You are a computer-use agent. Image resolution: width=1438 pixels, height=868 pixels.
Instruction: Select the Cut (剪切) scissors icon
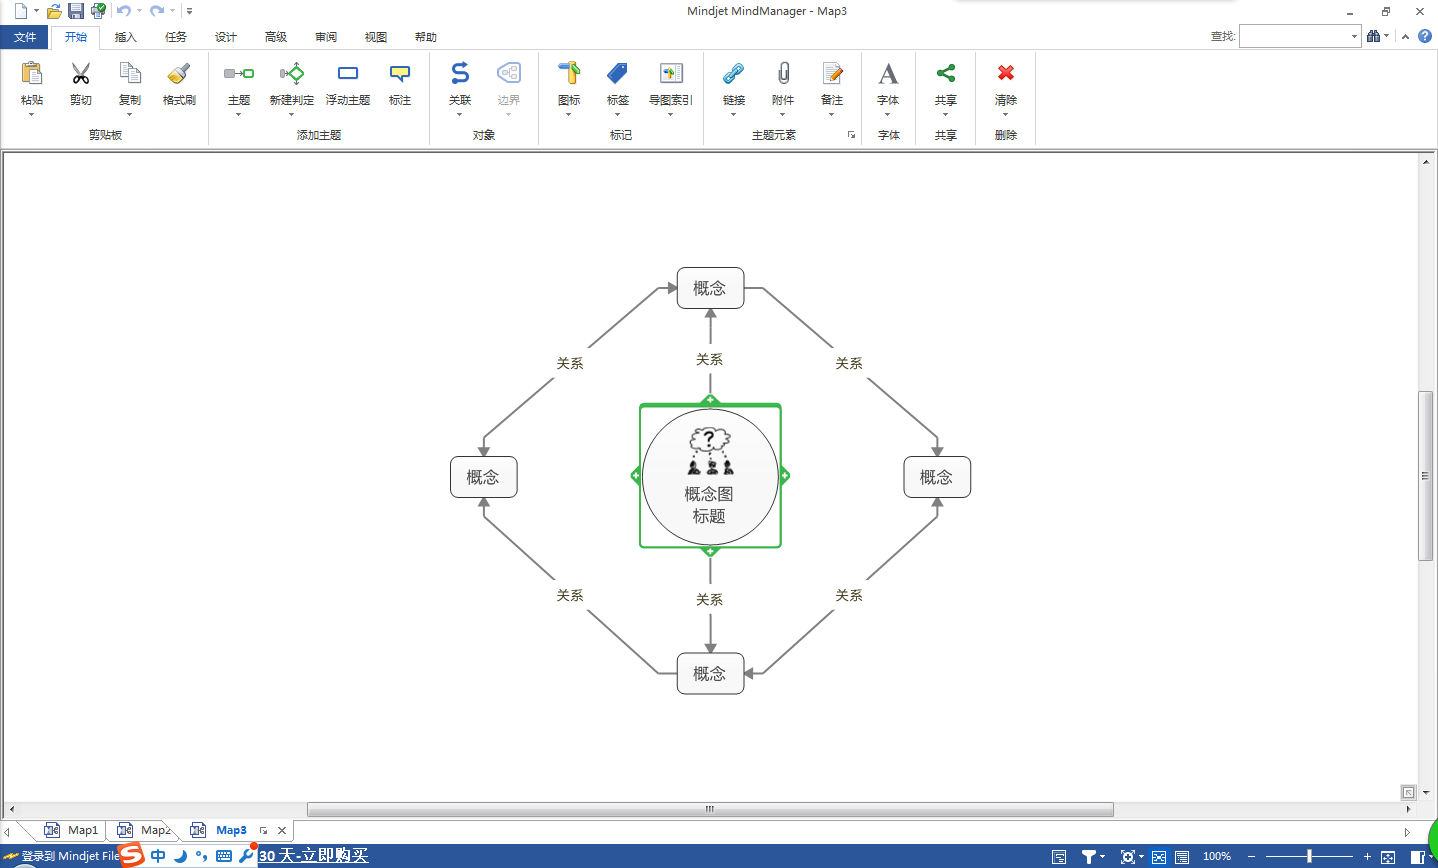point(81,73)
